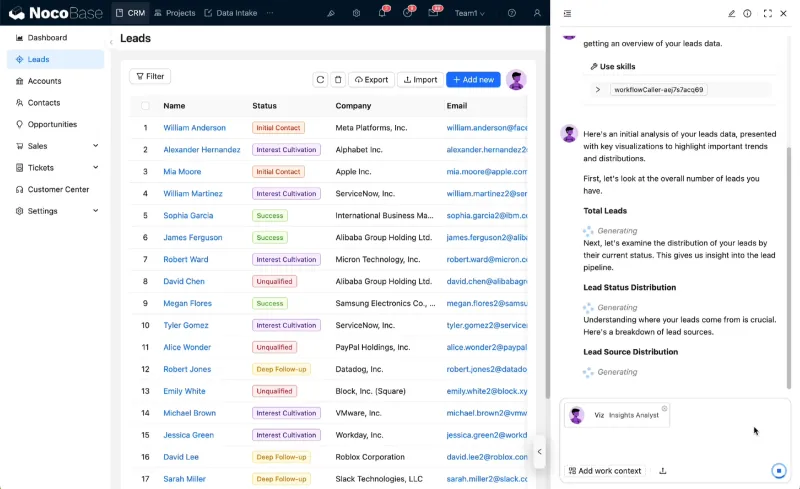Click the Add new button
The image size is (800, 489).
[473, 80]
